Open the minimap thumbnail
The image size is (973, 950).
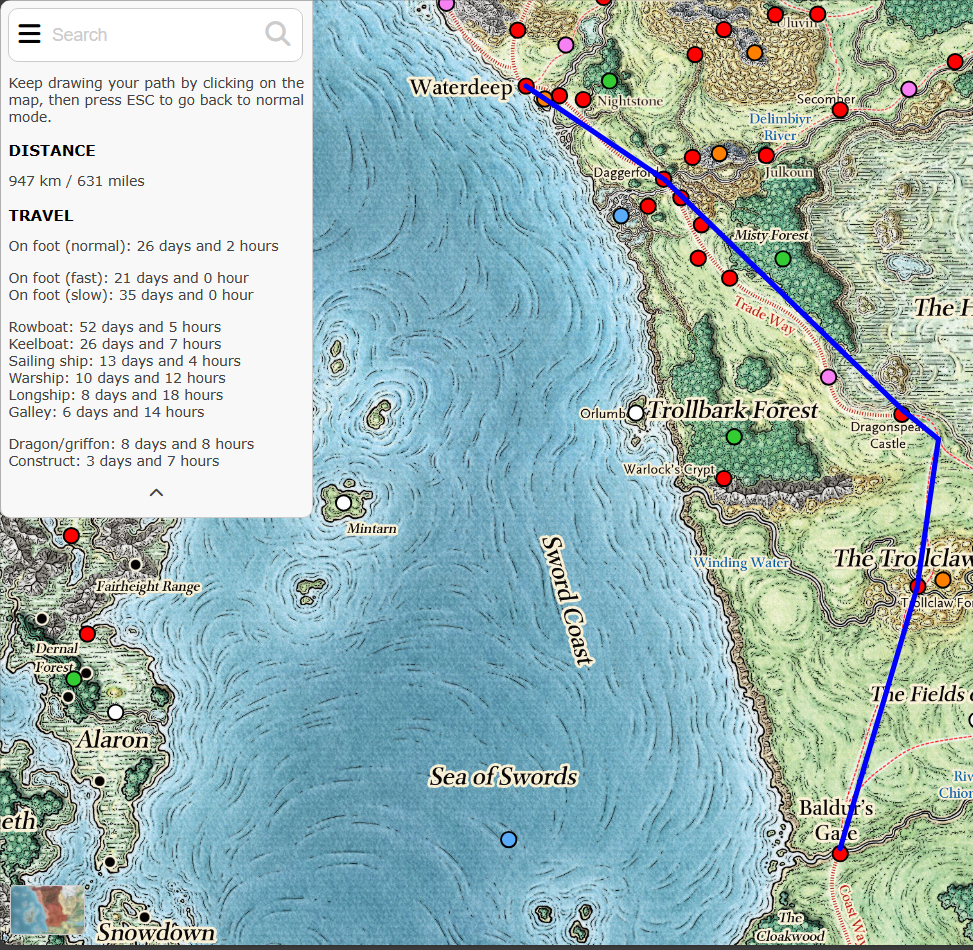point(47,910)
